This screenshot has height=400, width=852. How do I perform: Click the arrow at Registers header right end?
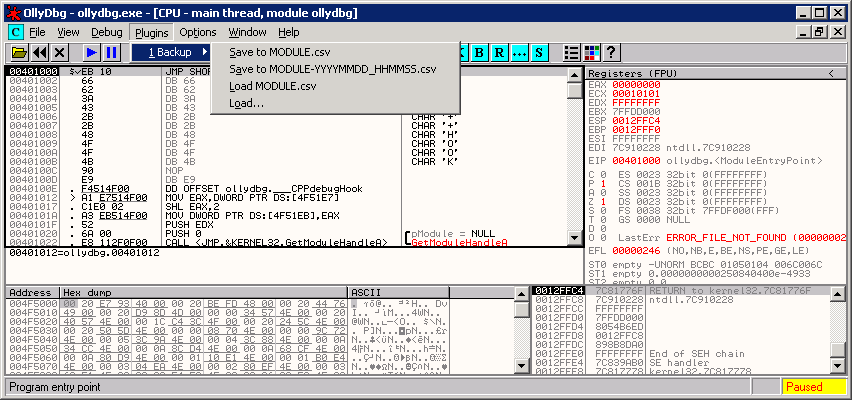click(831, 73)
